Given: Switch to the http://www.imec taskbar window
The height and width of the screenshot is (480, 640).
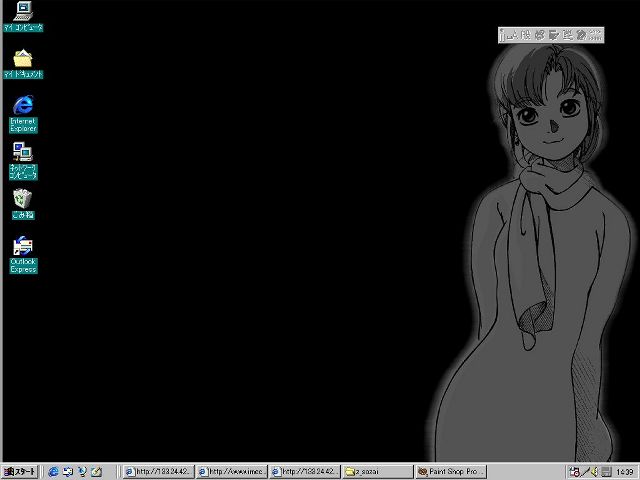Looking at the screenshot, I should point(230,471).
